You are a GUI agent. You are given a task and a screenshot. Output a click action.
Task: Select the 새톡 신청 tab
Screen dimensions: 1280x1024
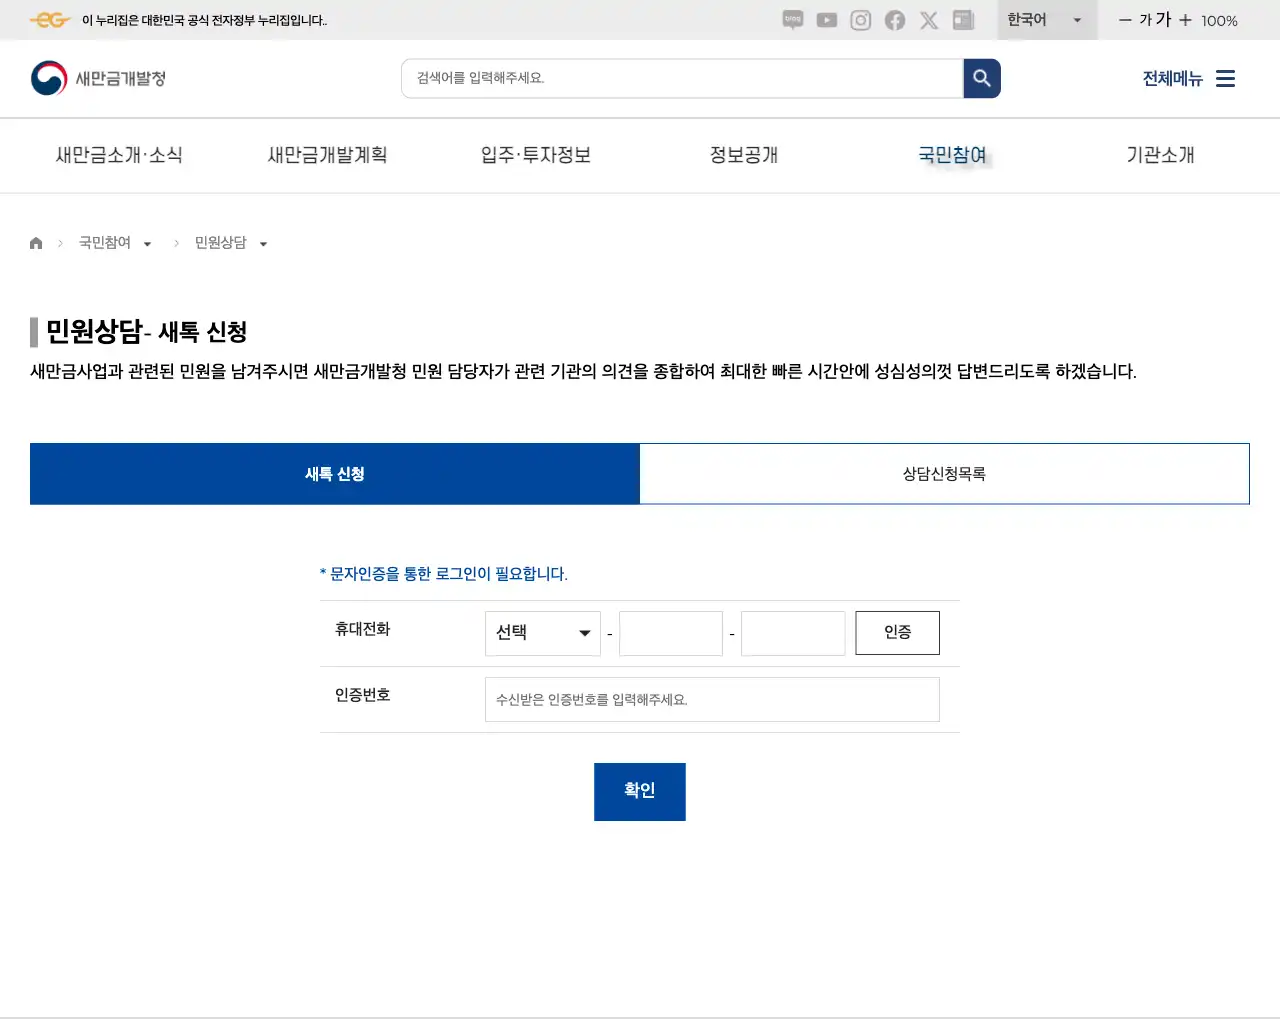pos(335,474)
